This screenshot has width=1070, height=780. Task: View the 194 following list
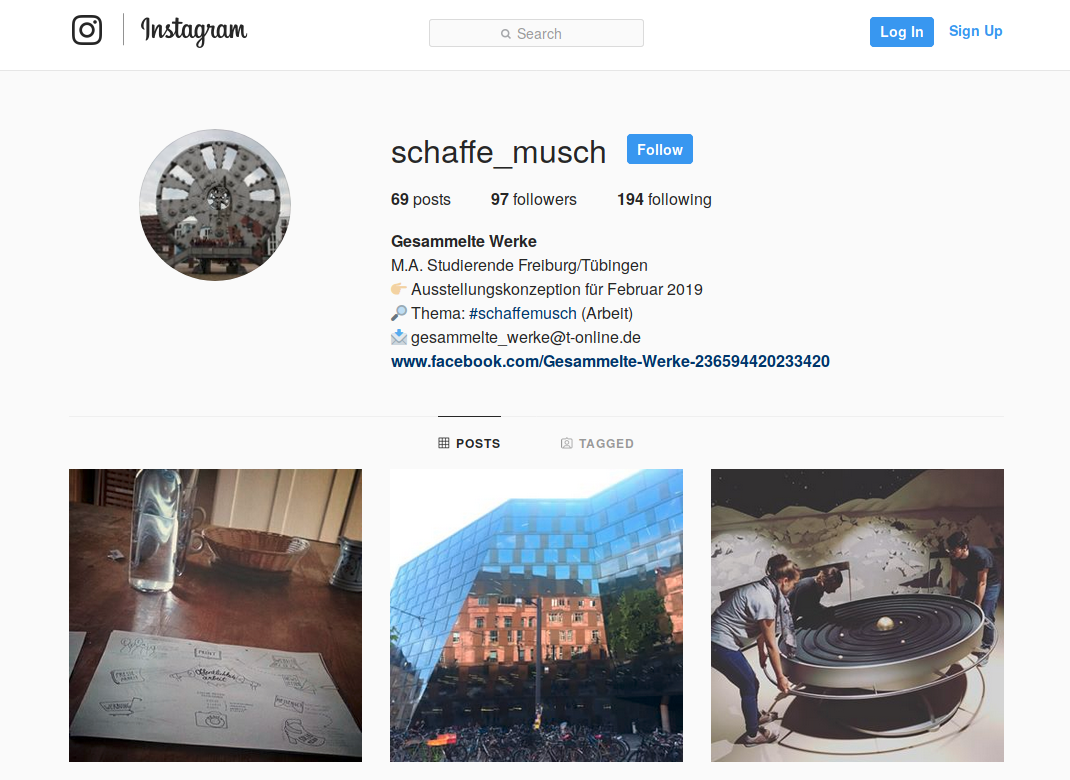tap(664, 199)
